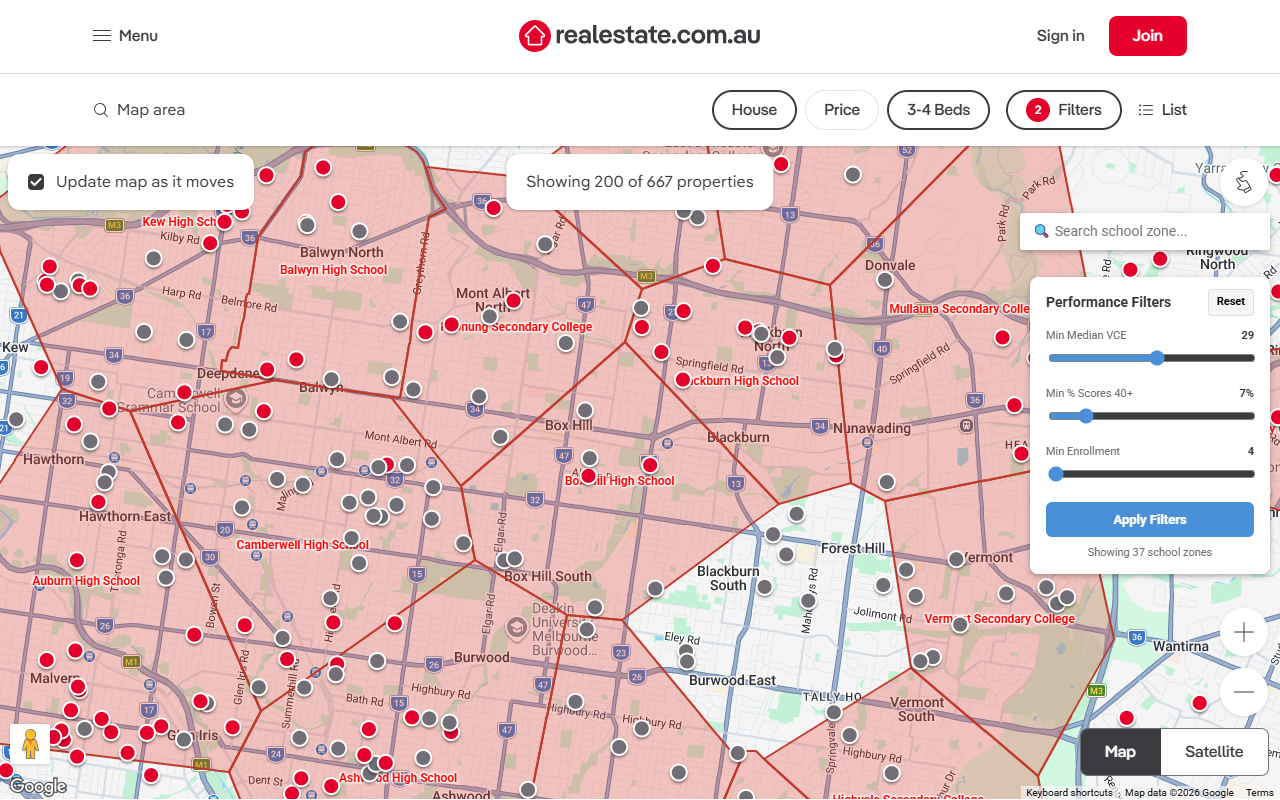Zoom out using the minus map control
Screen dimensions: 1280x800
pyautogui.click(x=1243, y=691)
